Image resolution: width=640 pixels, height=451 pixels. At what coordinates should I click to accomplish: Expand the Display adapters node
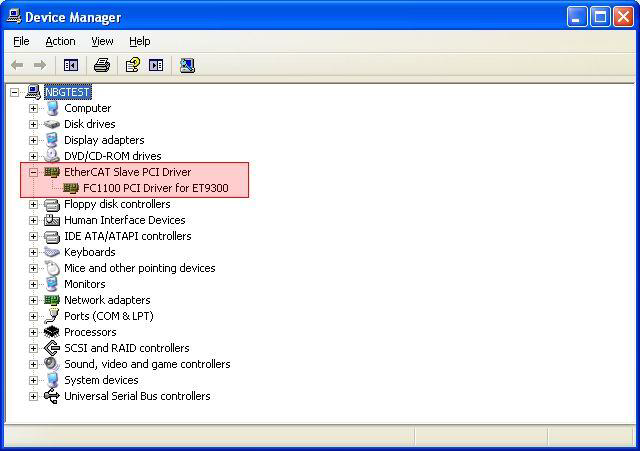tap(33, 140)
